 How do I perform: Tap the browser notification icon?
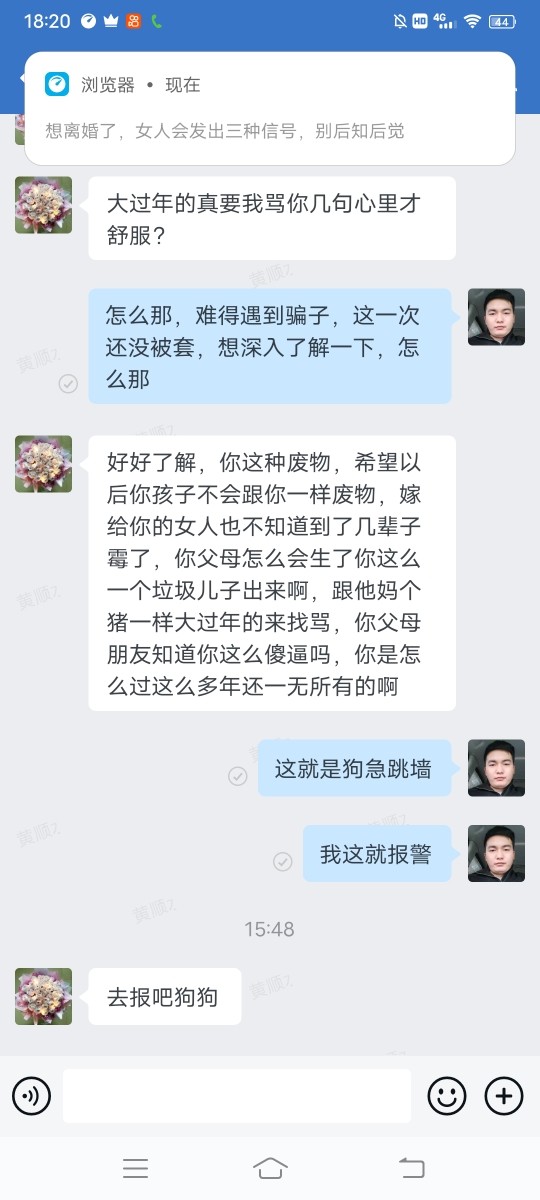click(57, 85)
